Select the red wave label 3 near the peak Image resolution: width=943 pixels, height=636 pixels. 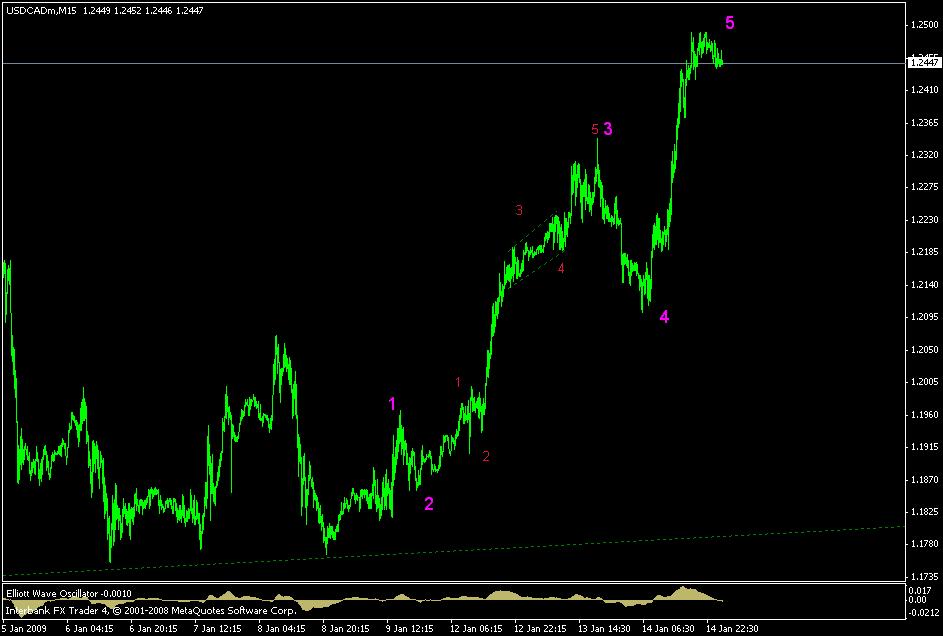(x=518, y=209)
